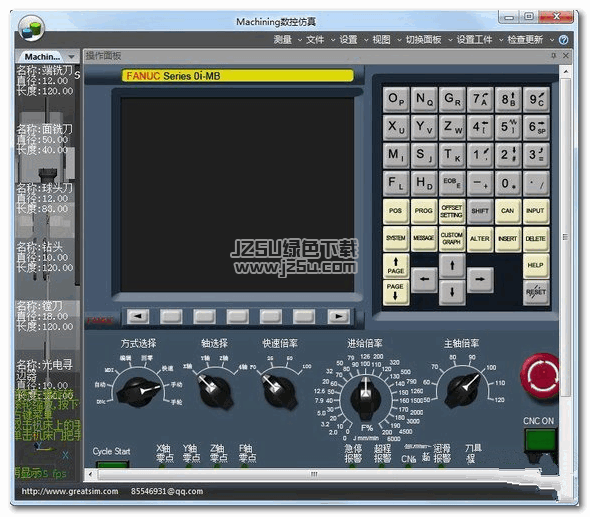
Task: Click the DELETE key
Action: [536, 239]
